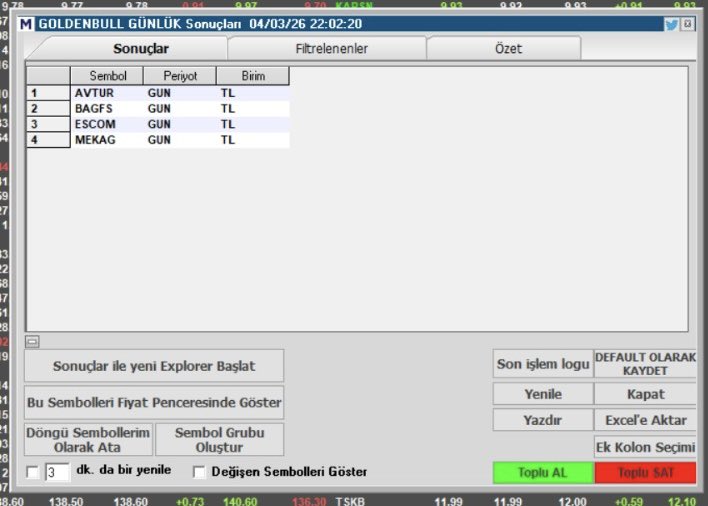Open the Son işlem logu
Screen dimensions: 708x506
click(x=543, y=364)
